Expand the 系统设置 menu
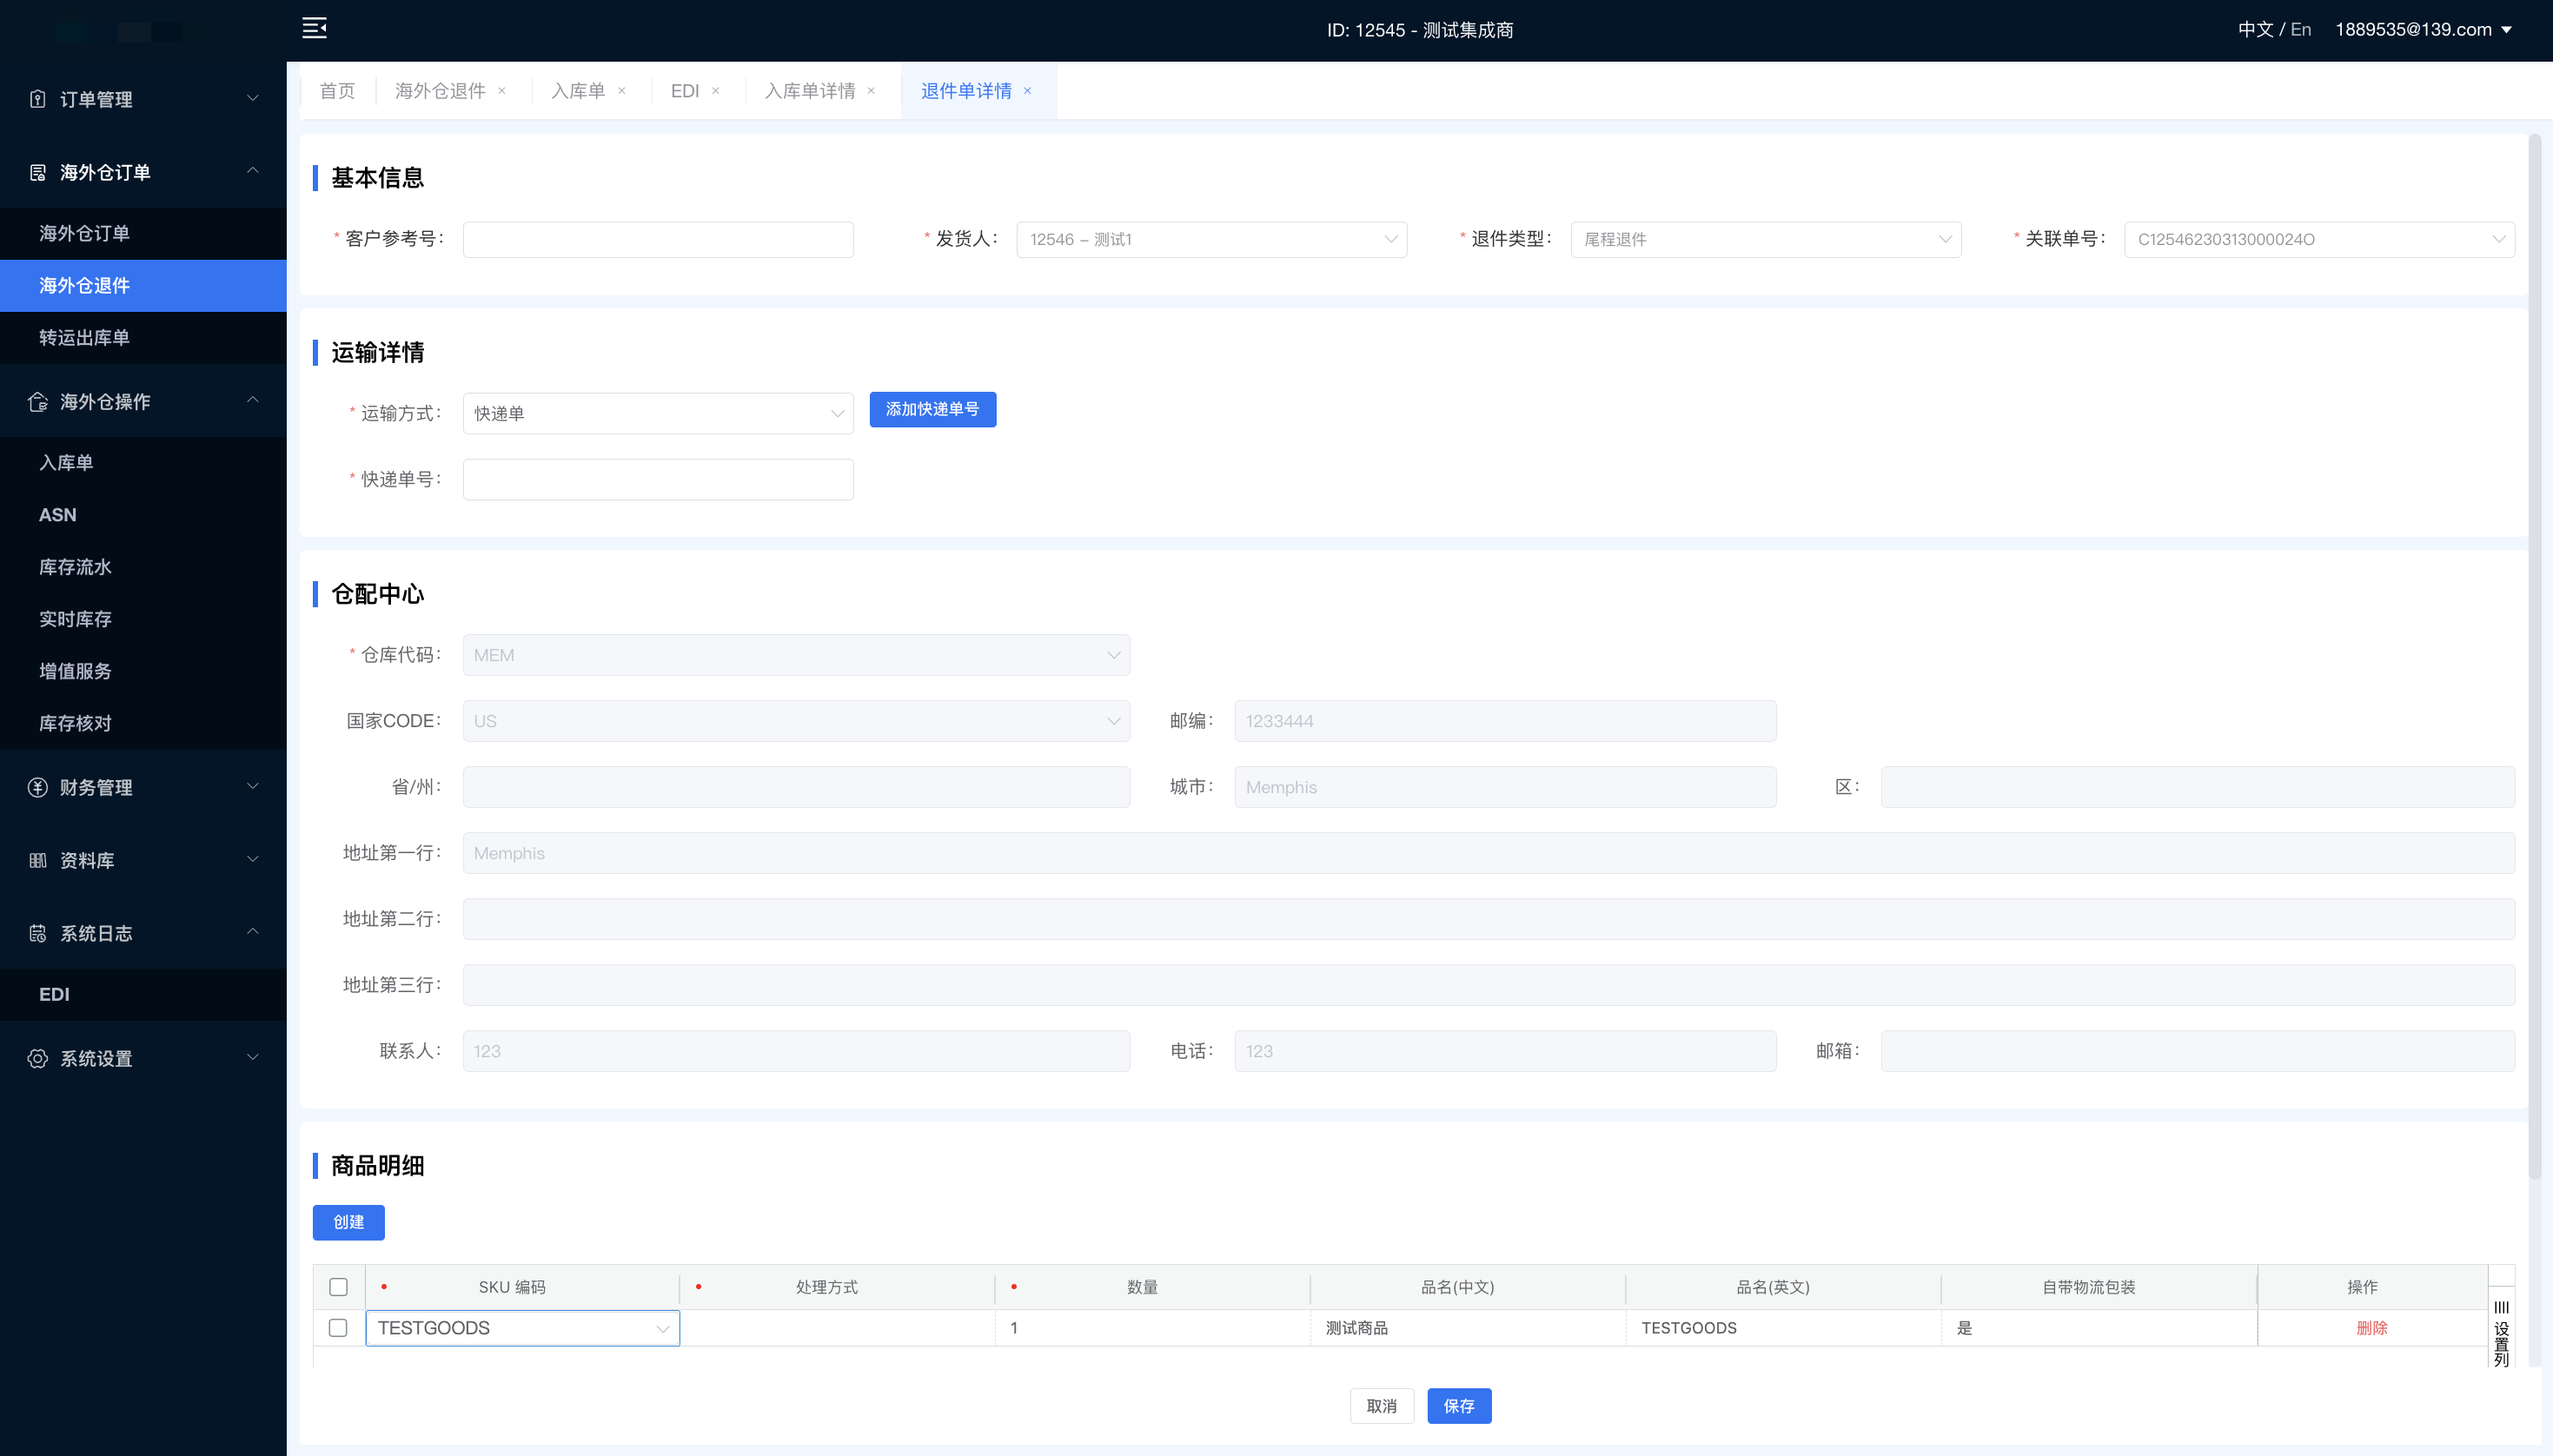 click(253, 1057)
